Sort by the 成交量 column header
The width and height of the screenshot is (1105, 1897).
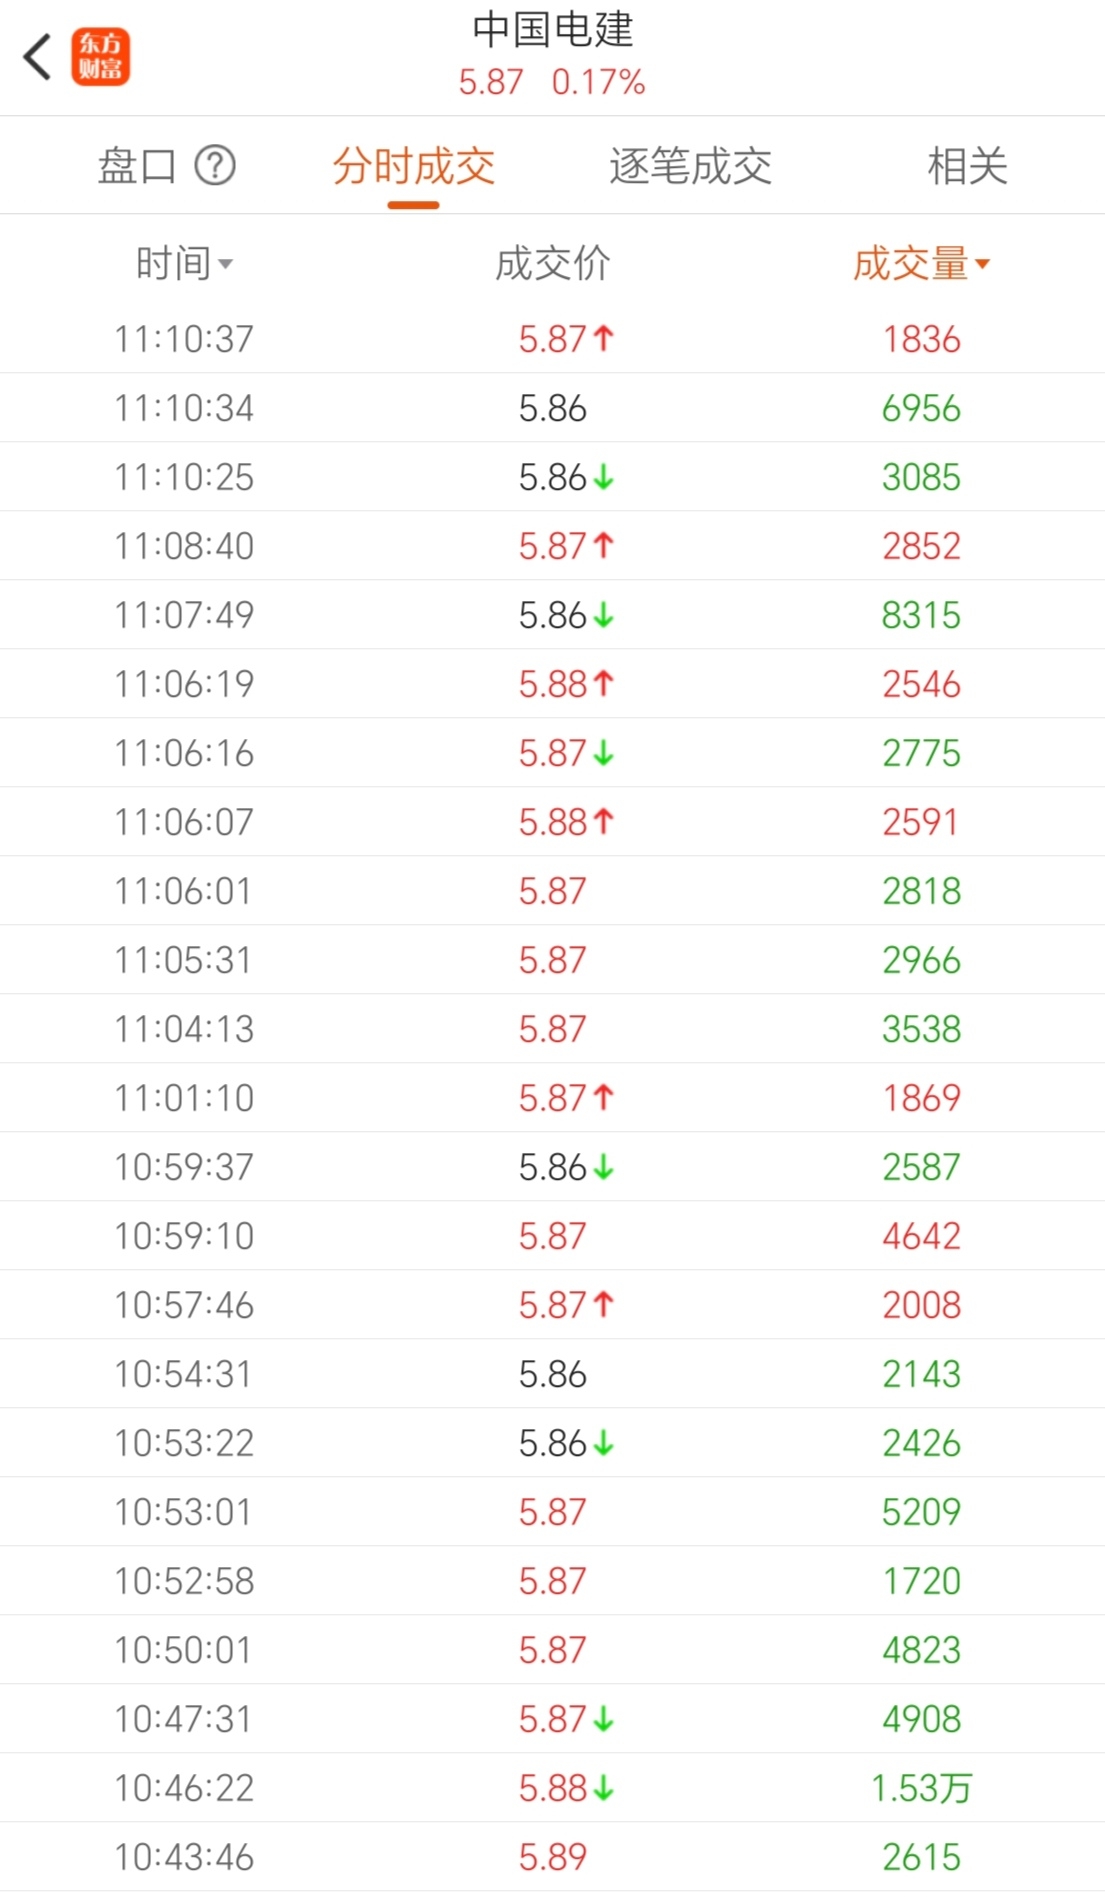coord(920,264)
